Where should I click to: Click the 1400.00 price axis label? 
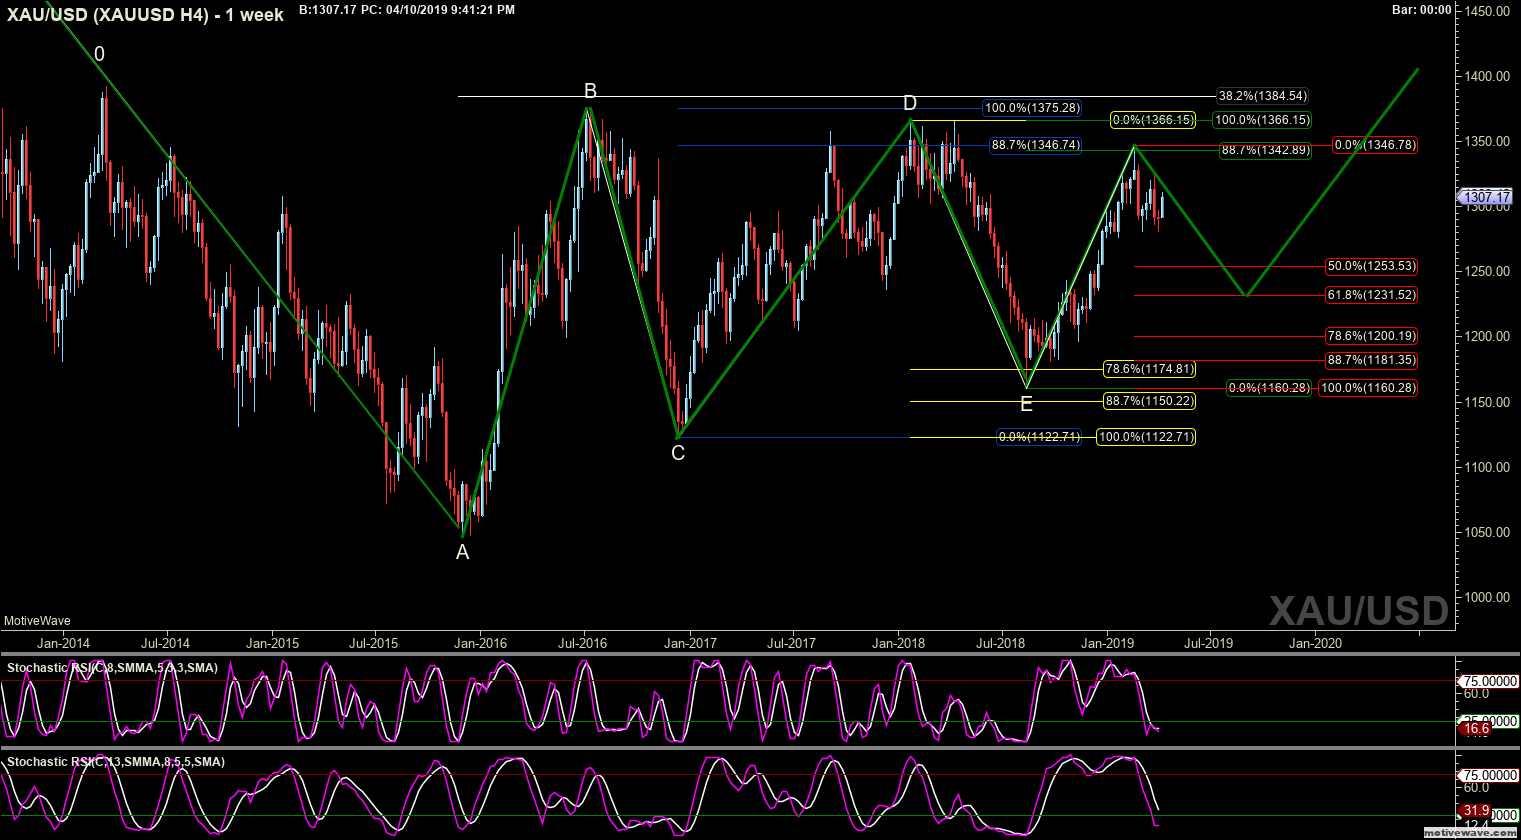pyautogui.click(x=1488, y=76)
